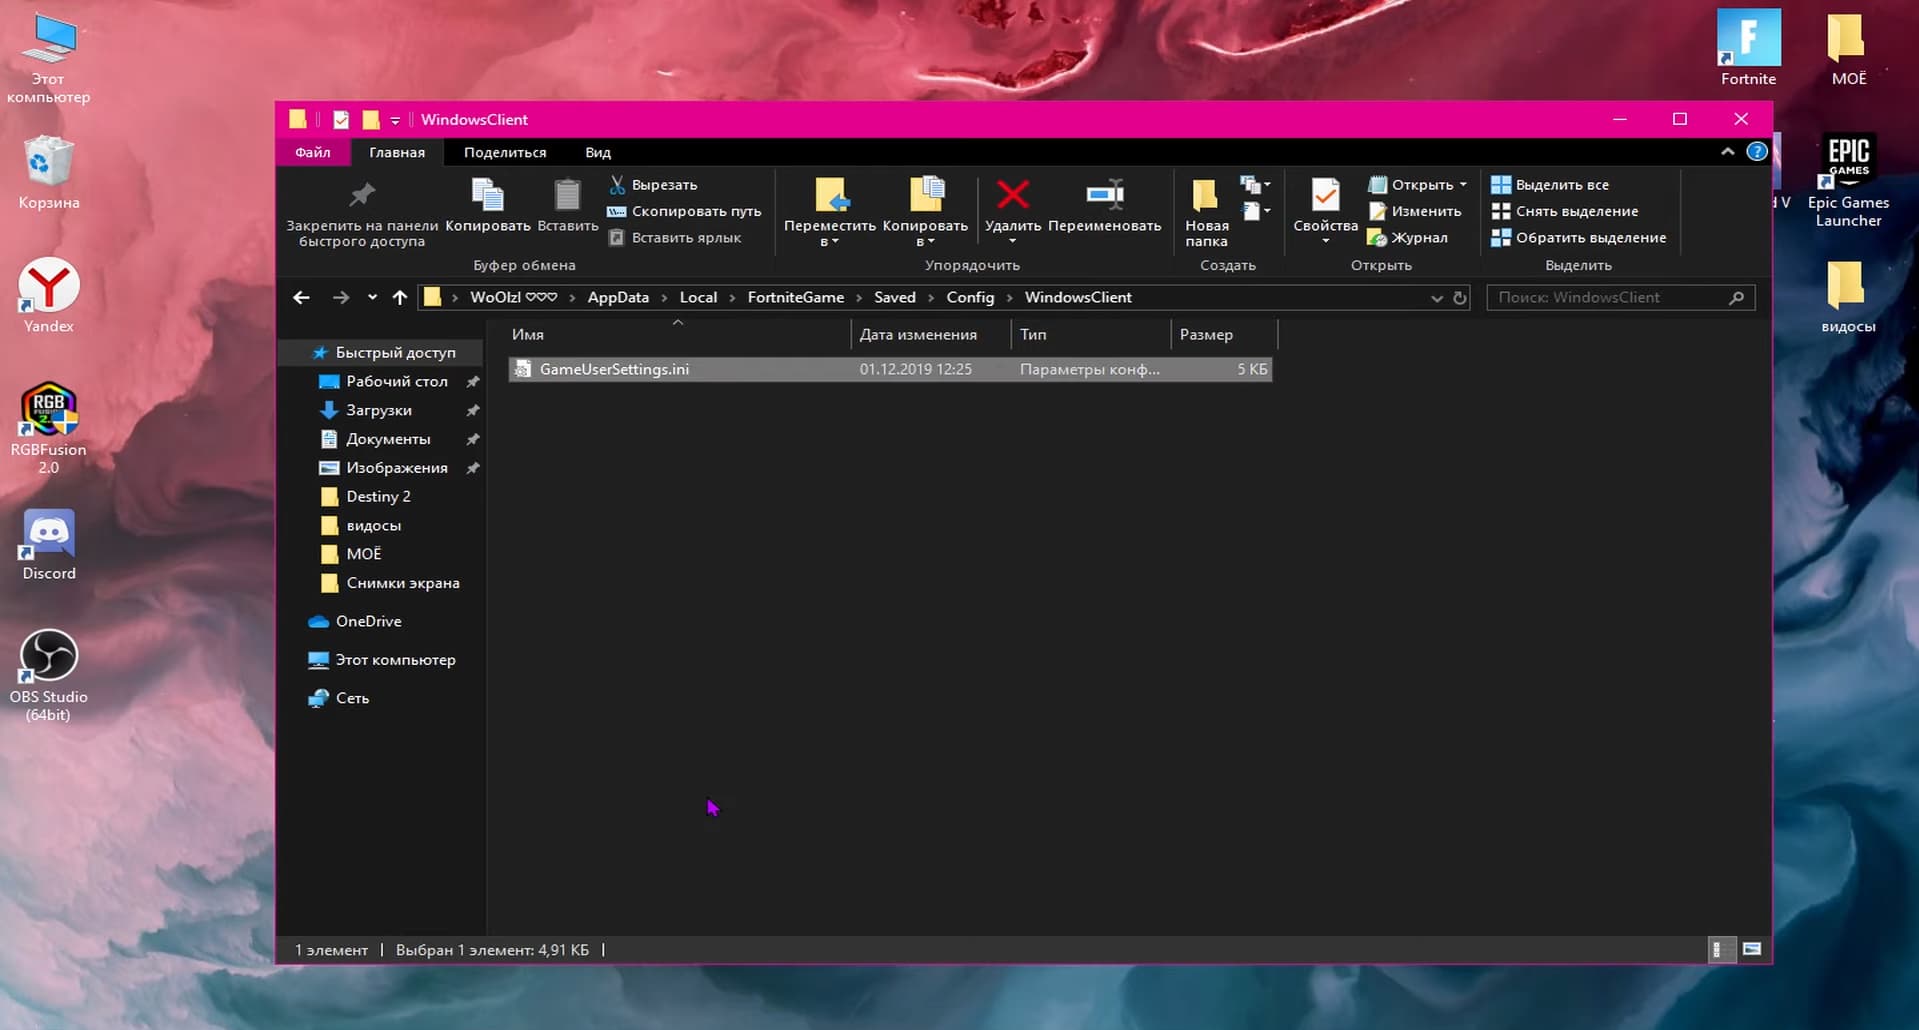Pin to Quick Access with pushpin icon
This screenshot has width=1919, height=1030.
tap(362, 195)
